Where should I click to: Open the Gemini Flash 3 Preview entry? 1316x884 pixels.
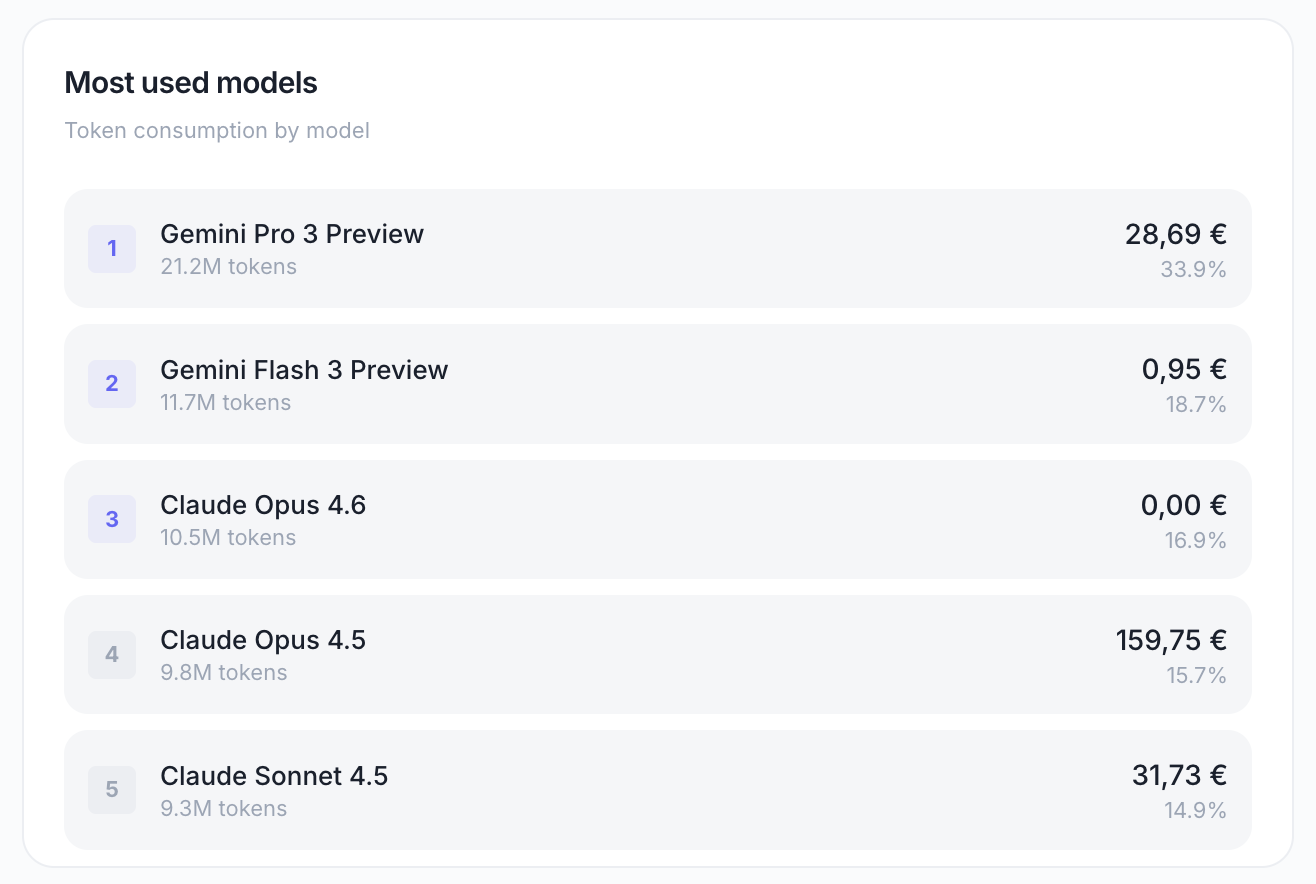pyautogui.click(x=658, y=384)
